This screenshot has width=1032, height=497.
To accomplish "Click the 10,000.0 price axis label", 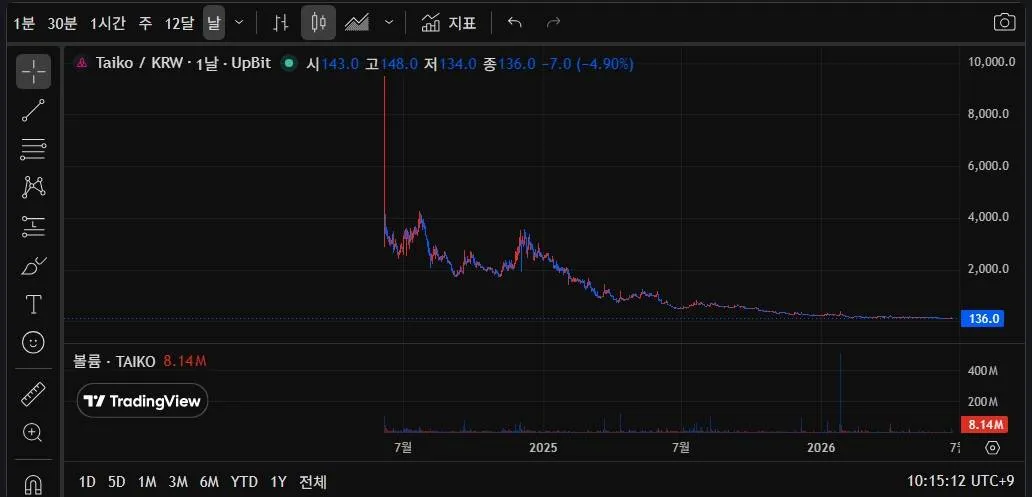I will [x=989, y=62].
